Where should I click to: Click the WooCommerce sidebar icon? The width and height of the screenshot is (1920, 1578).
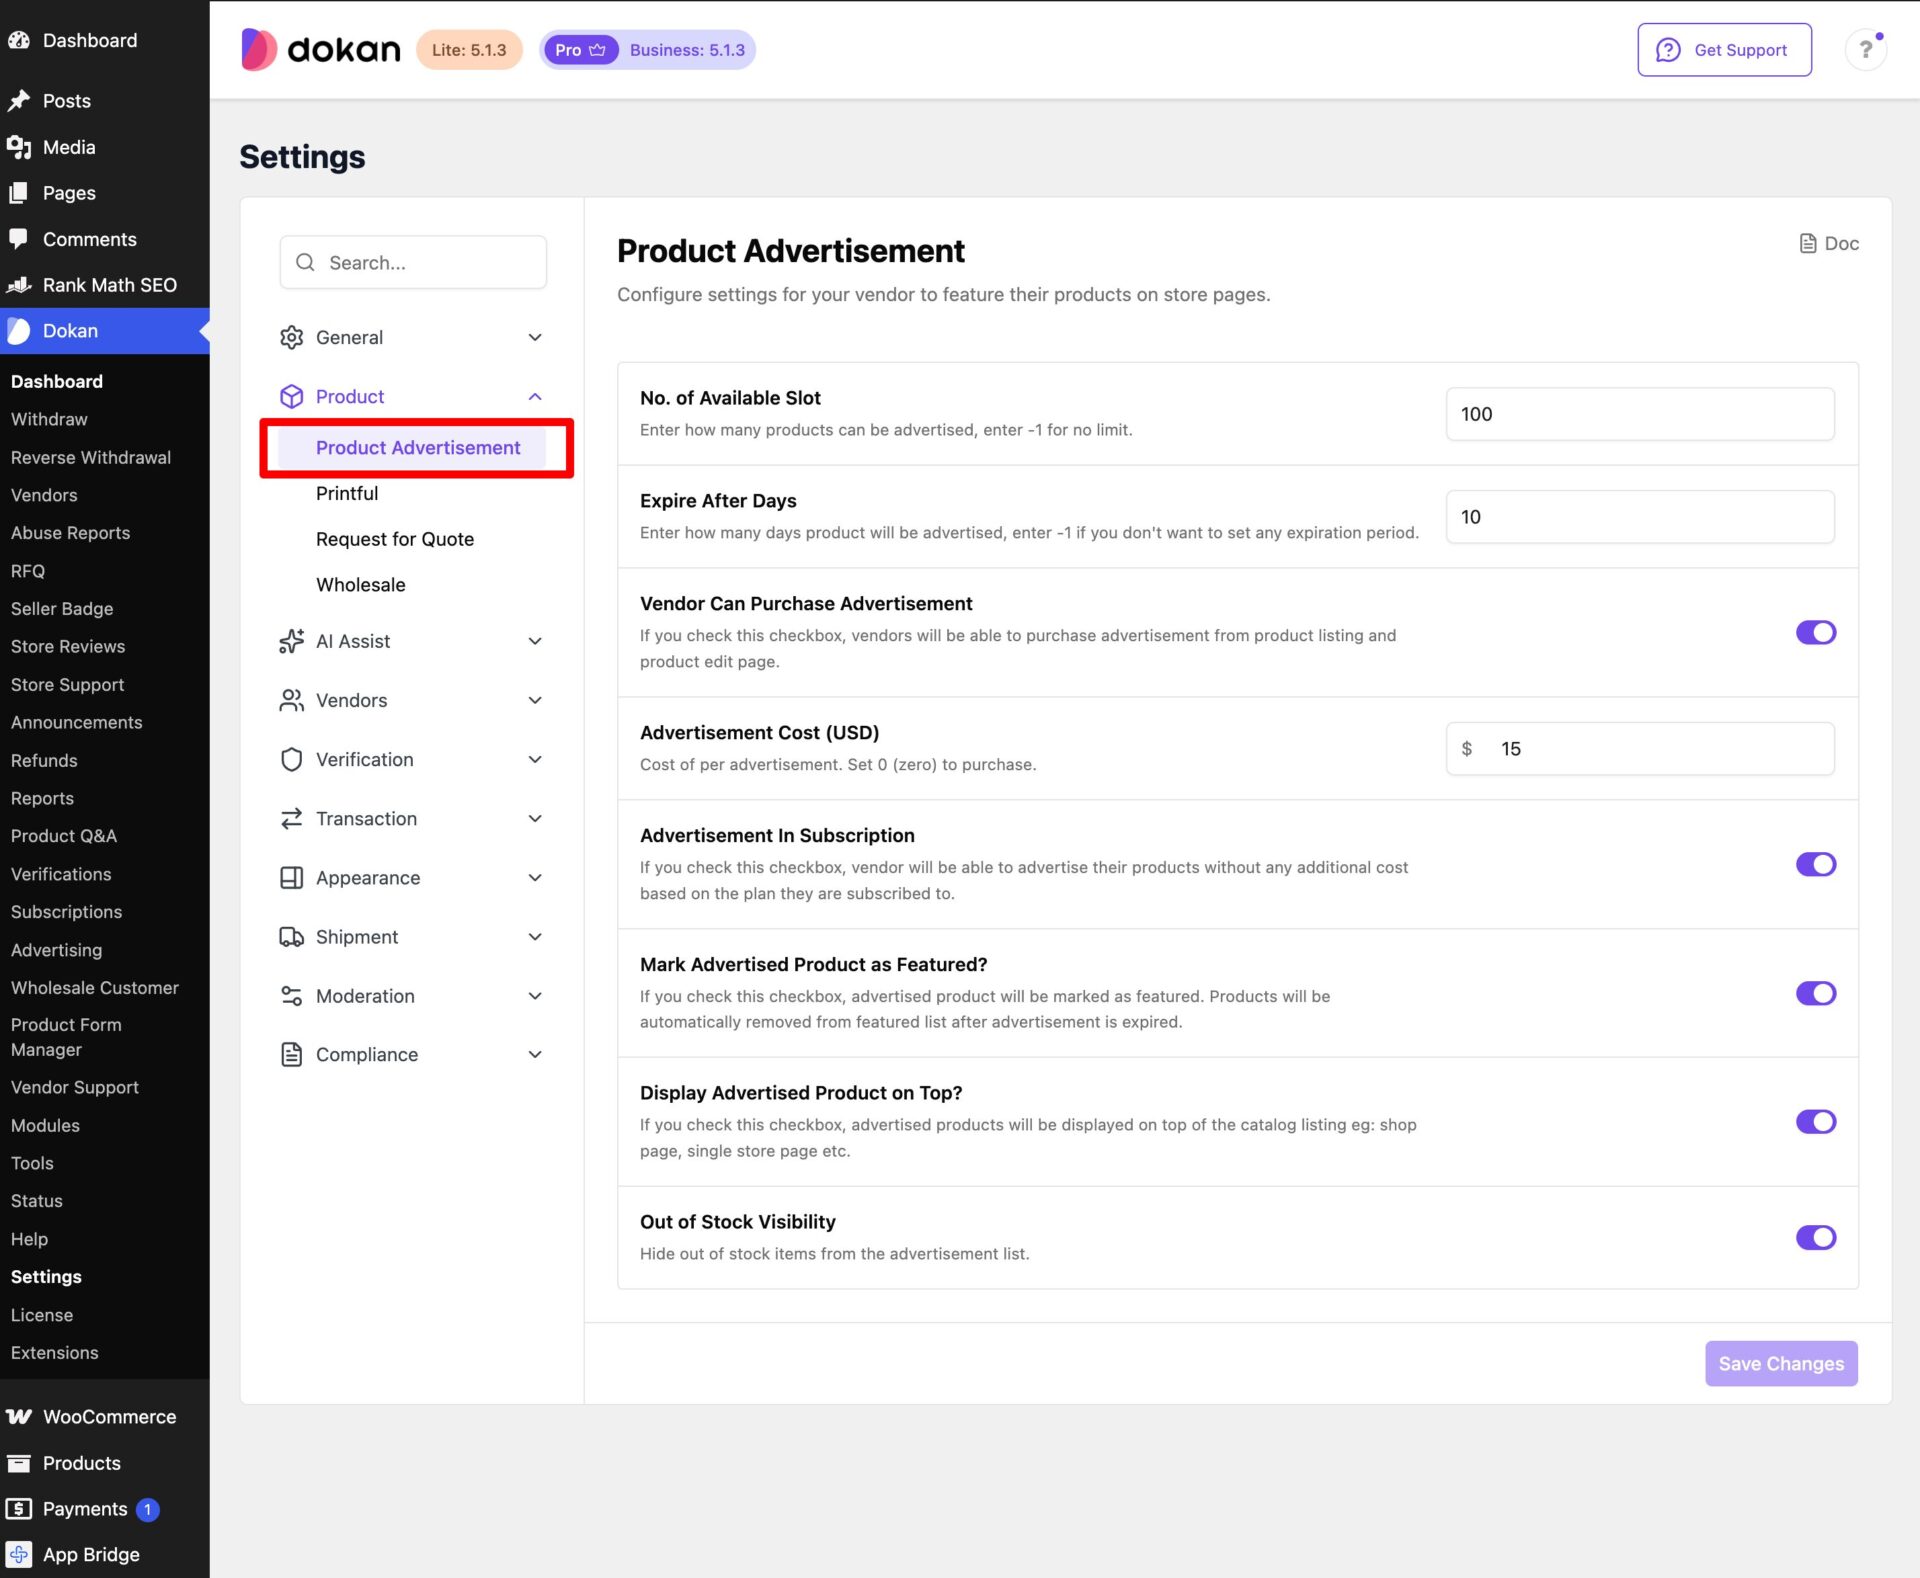pyautogui.click(x=19, y=1416)
